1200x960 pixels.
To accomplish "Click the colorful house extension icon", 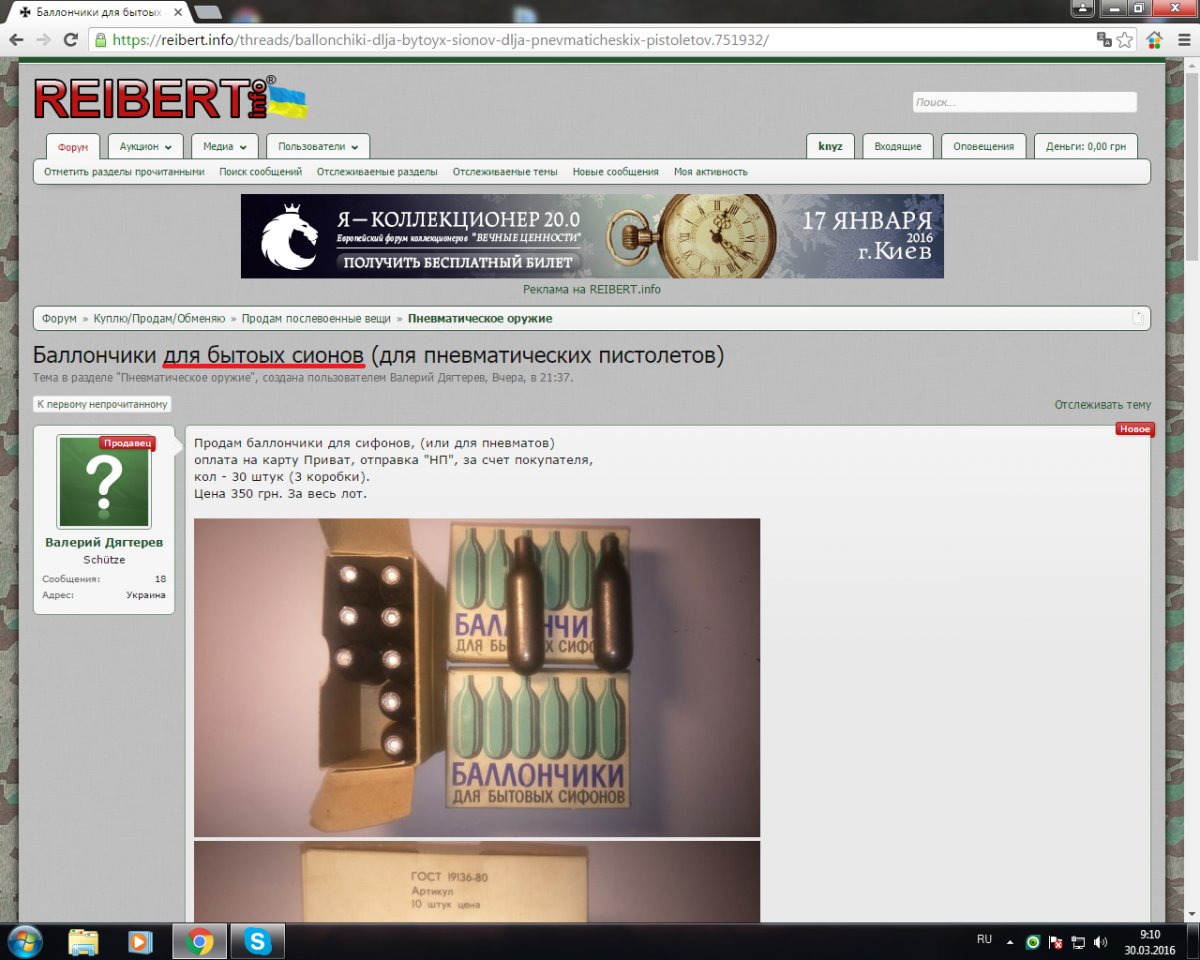I will click(x=1154, y=40).
